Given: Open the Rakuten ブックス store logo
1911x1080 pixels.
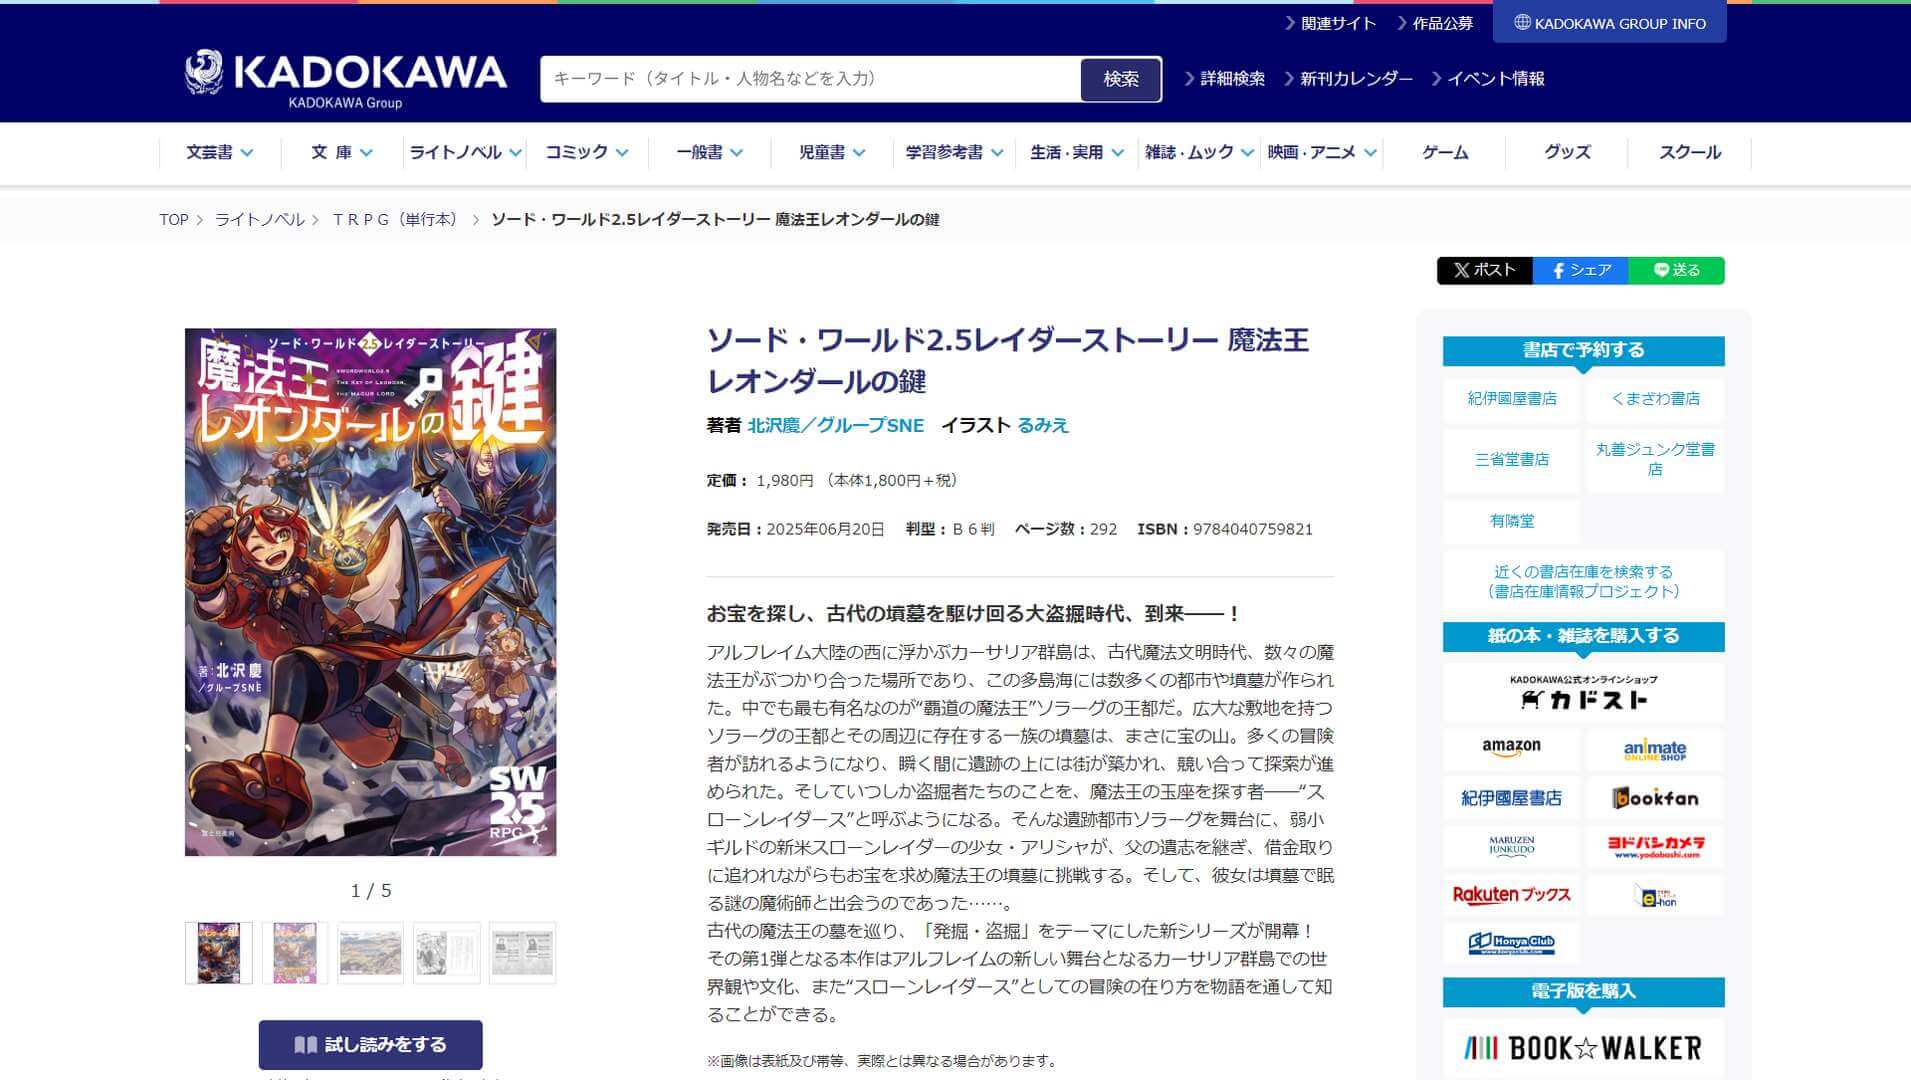Looking at the screenshot, I should point(1511,895).
